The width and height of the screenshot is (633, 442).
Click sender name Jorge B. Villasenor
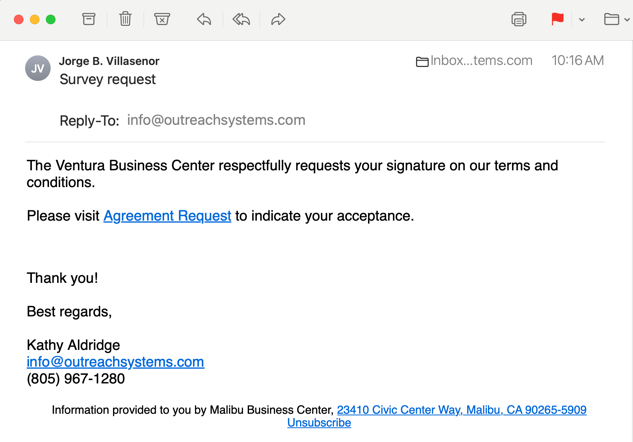109,61
